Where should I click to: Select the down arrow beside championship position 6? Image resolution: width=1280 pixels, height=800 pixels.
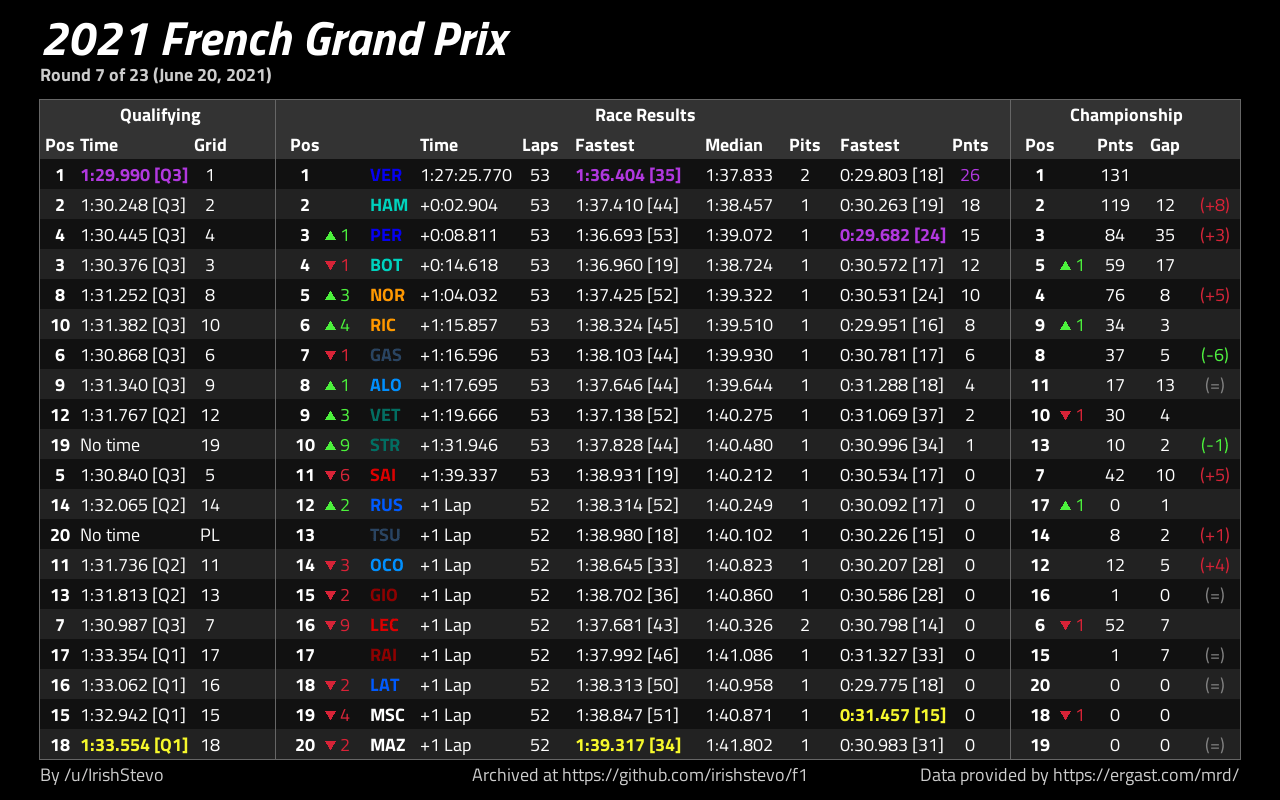pos(1065,625)
